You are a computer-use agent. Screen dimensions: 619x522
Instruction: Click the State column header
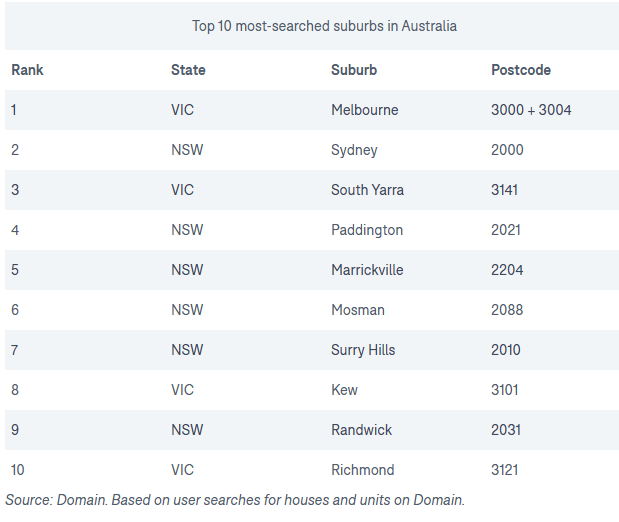pyautogui.click(x=188, y=70)
